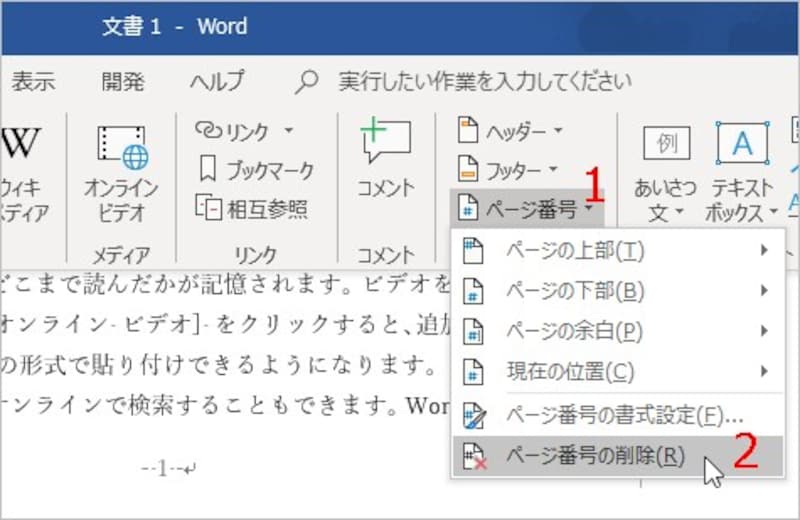Click the ページの下部 page-bottom icon

click(x=473, y=291)
